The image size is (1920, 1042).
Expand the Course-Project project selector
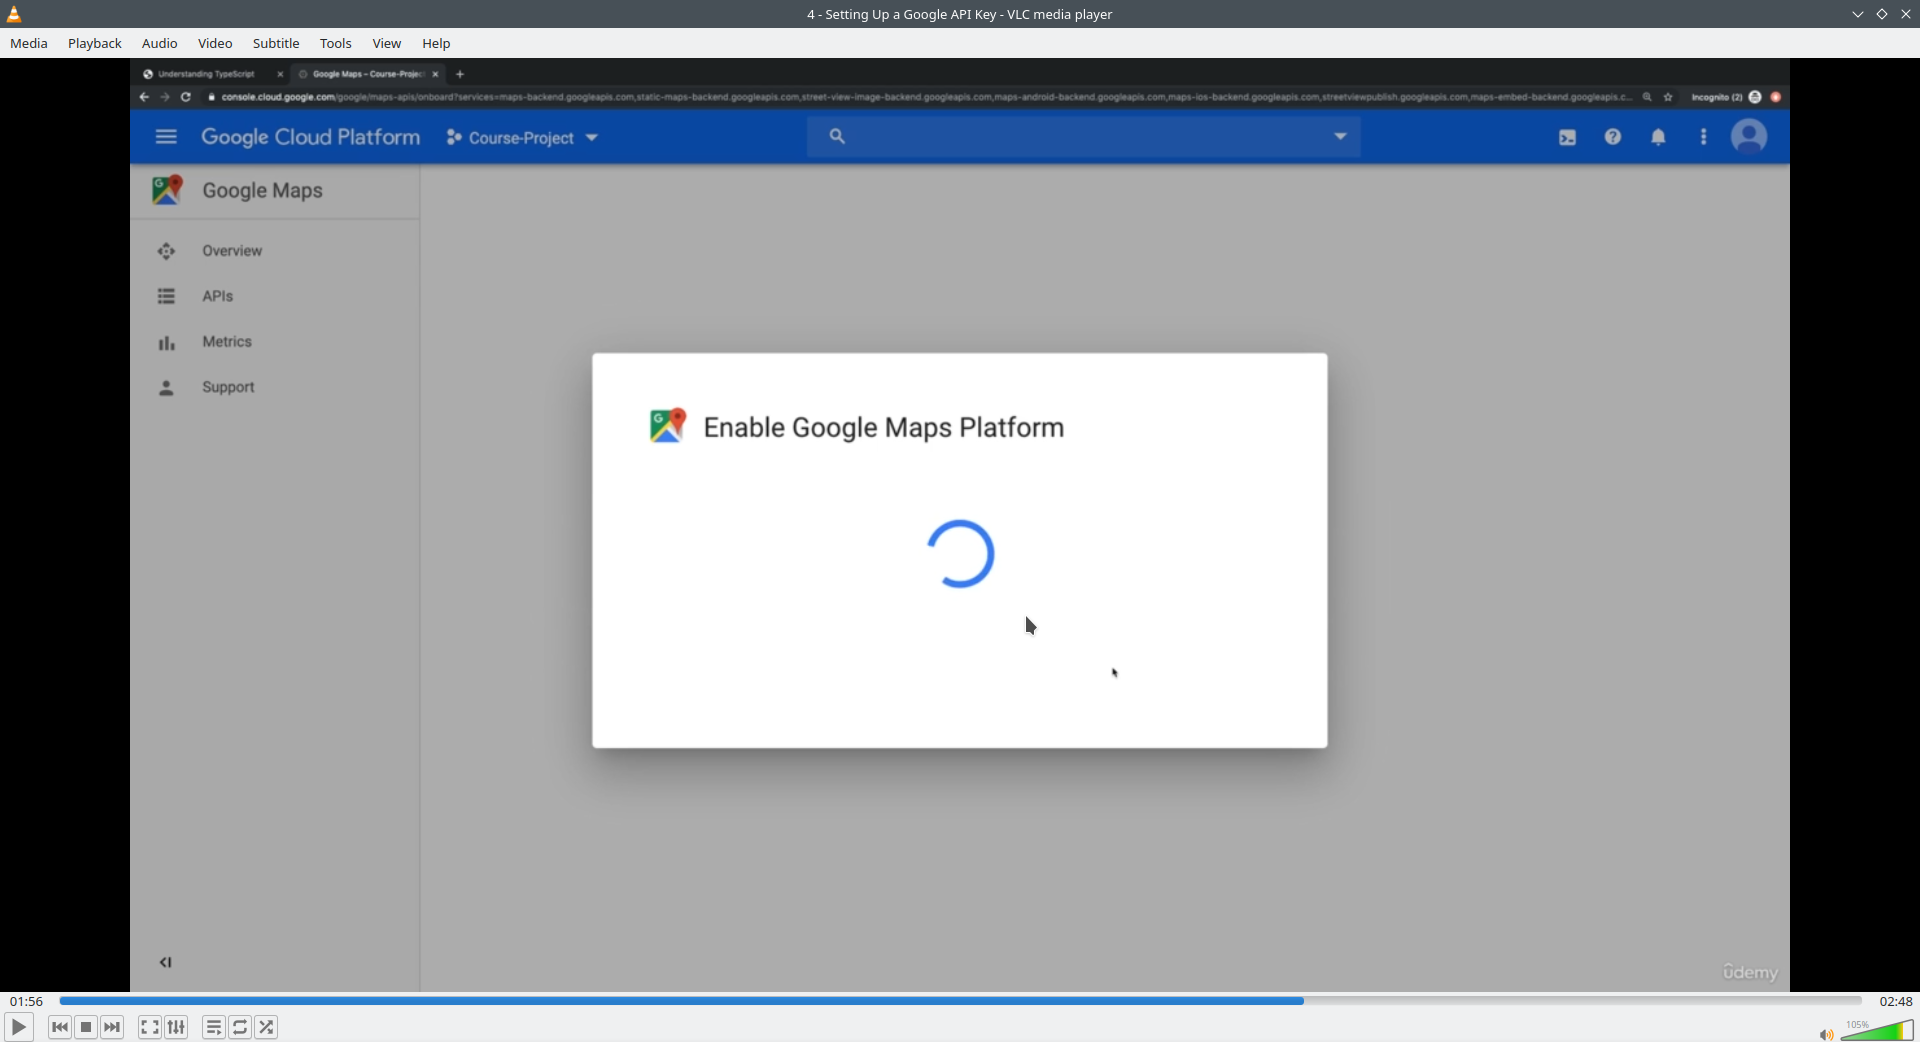click(x=522, y=138)
